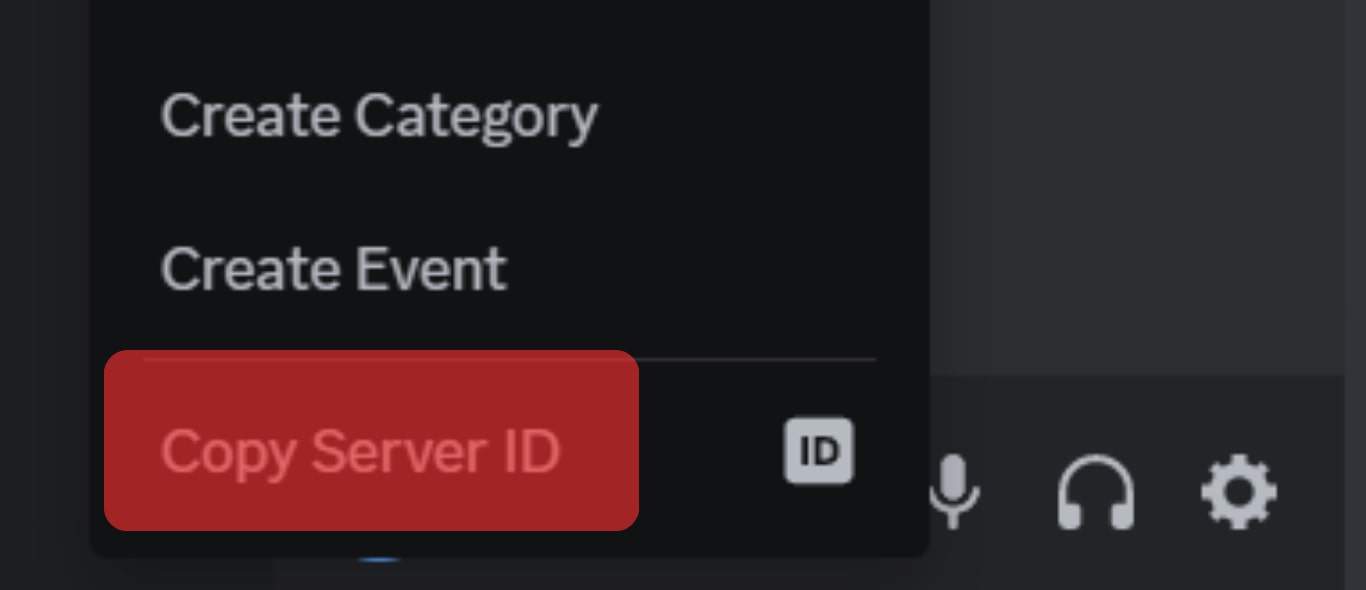Viewport: 1366px width, 590px height.
Task: Click the empty dark area above the gear
Action: coord(1137,187)
